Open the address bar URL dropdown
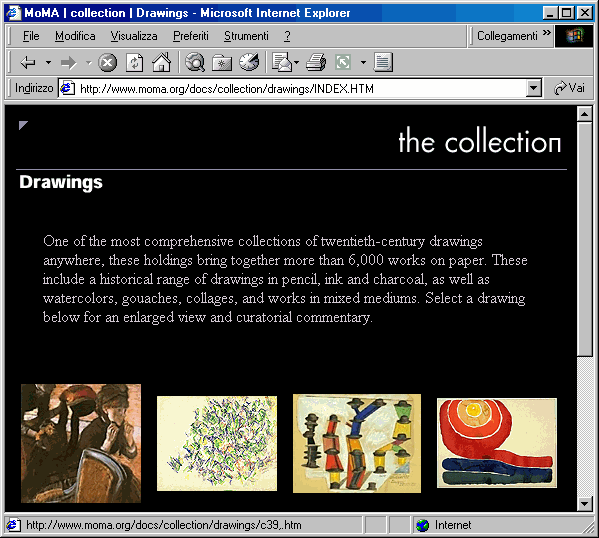The height and width of the screenshot is (538, 599). click(x=533, y=89)
